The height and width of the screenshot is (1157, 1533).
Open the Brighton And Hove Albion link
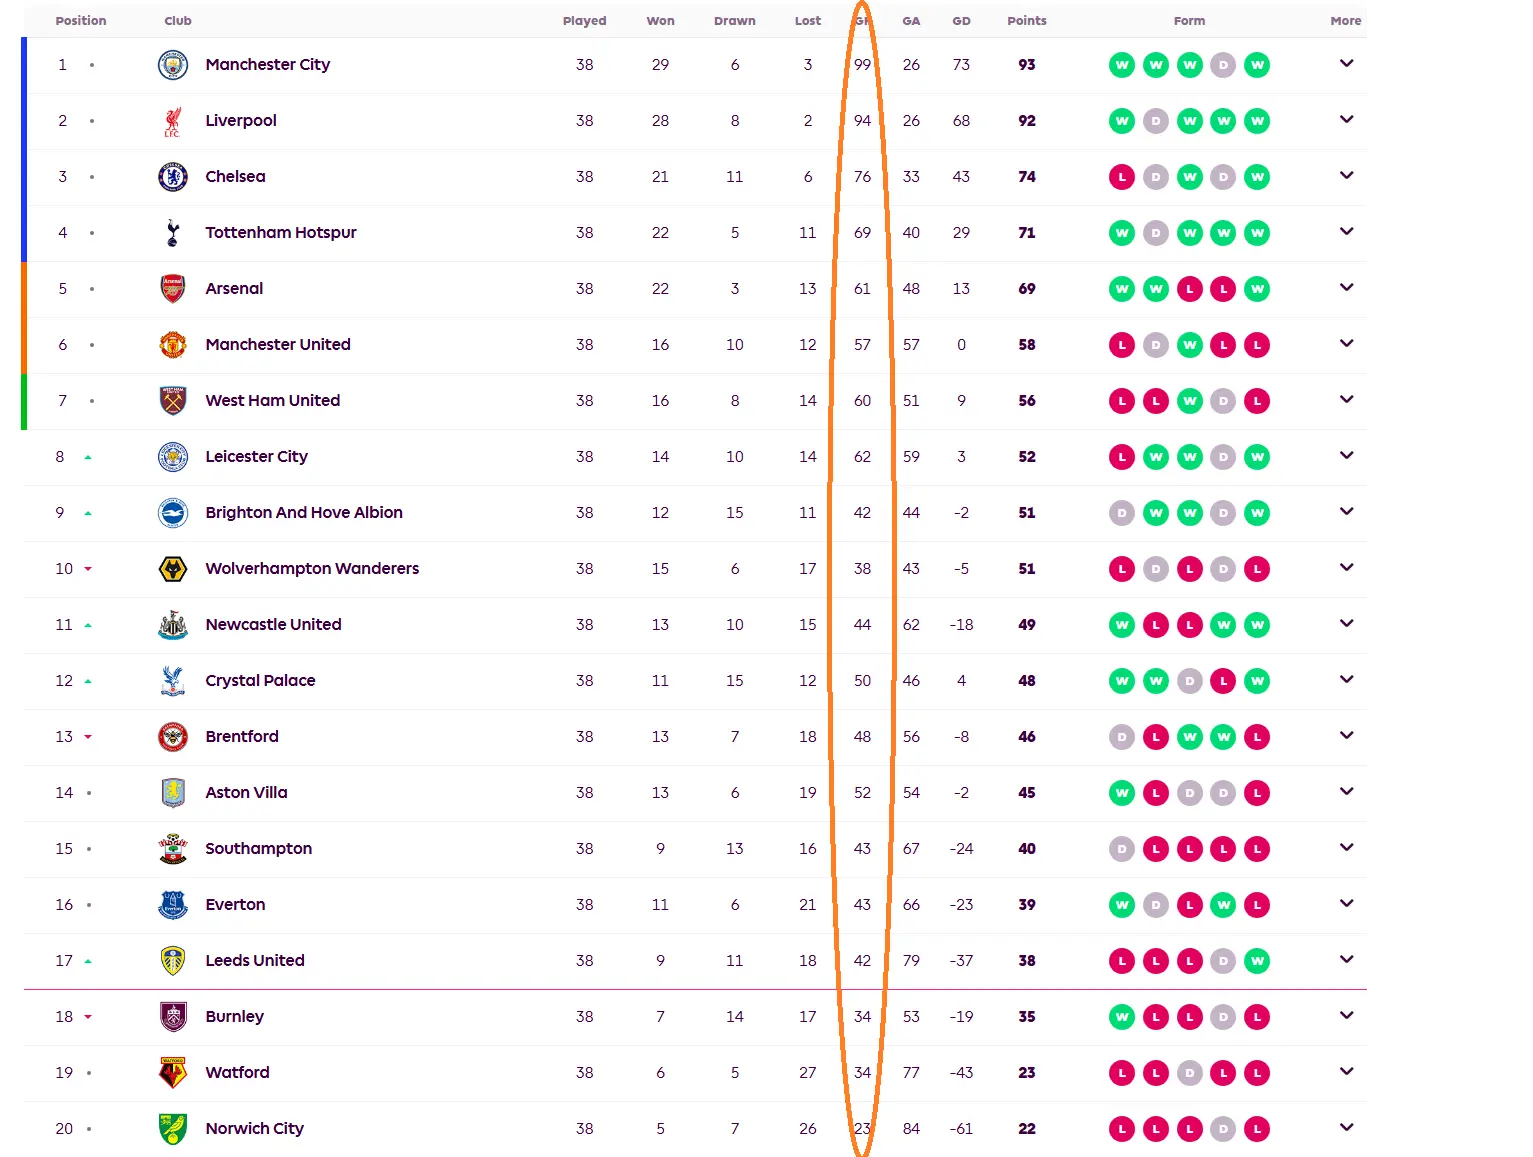coord(304,512)
